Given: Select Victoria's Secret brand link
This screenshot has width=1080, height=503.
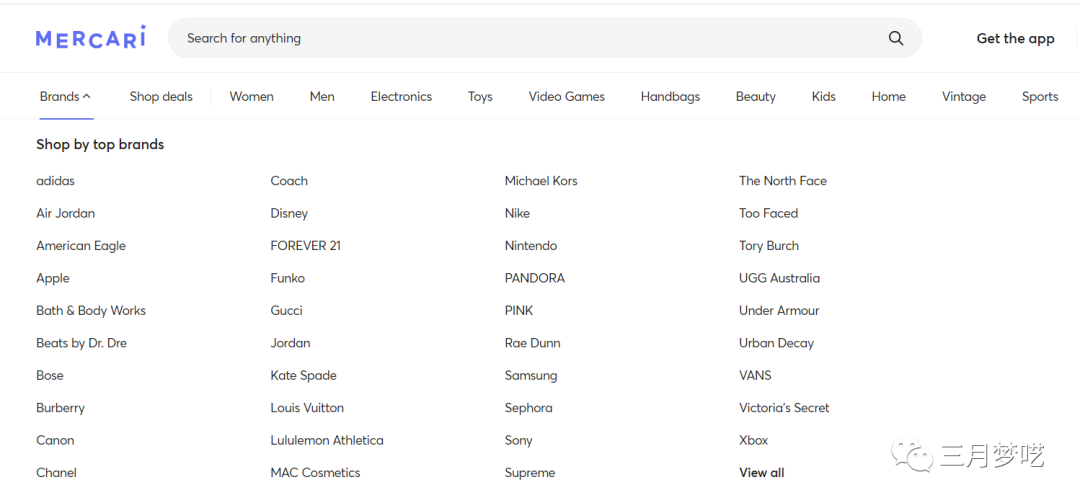Looking at the screenshot, I should click(784, 408).
